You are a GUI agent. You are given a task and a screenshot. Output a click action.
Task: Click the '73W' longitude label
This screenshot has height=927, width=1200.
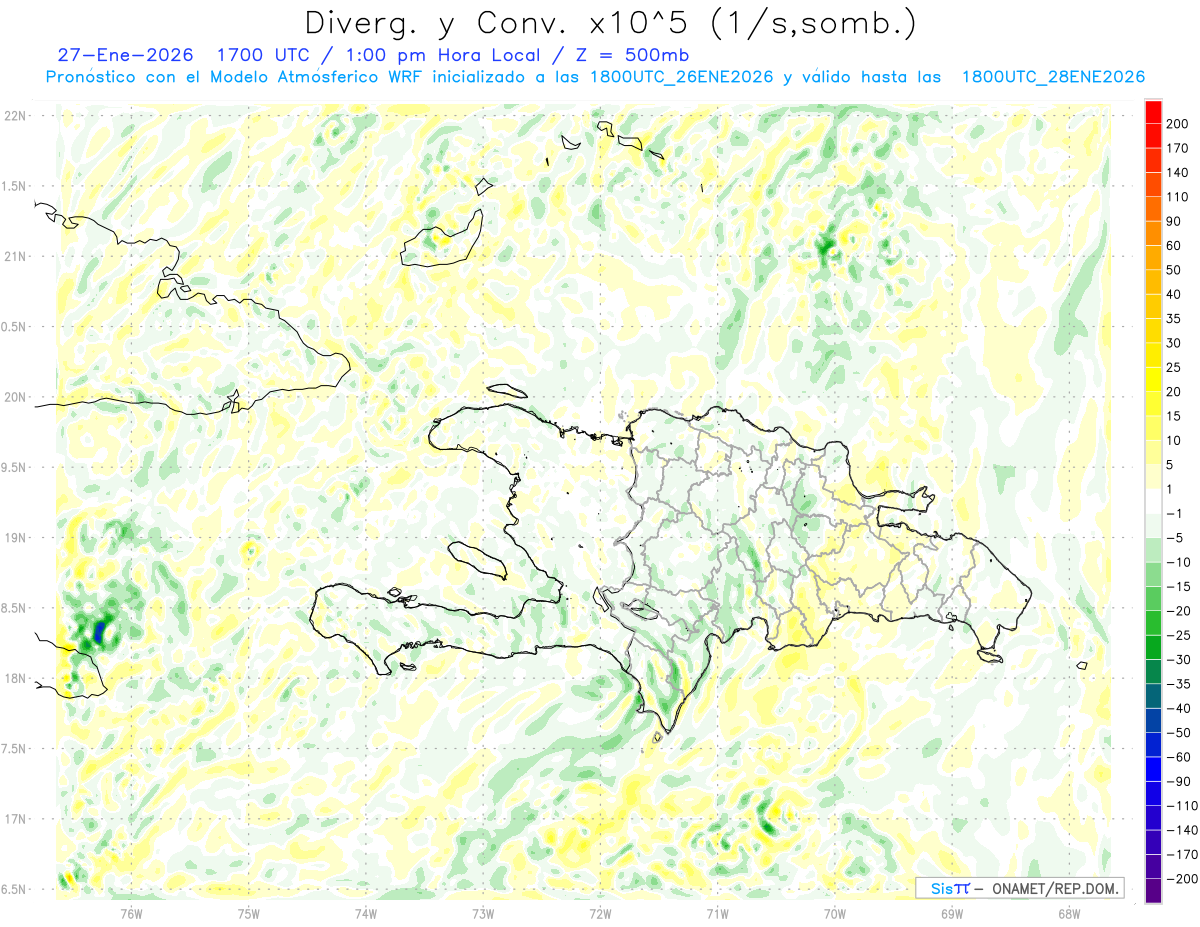483,913
